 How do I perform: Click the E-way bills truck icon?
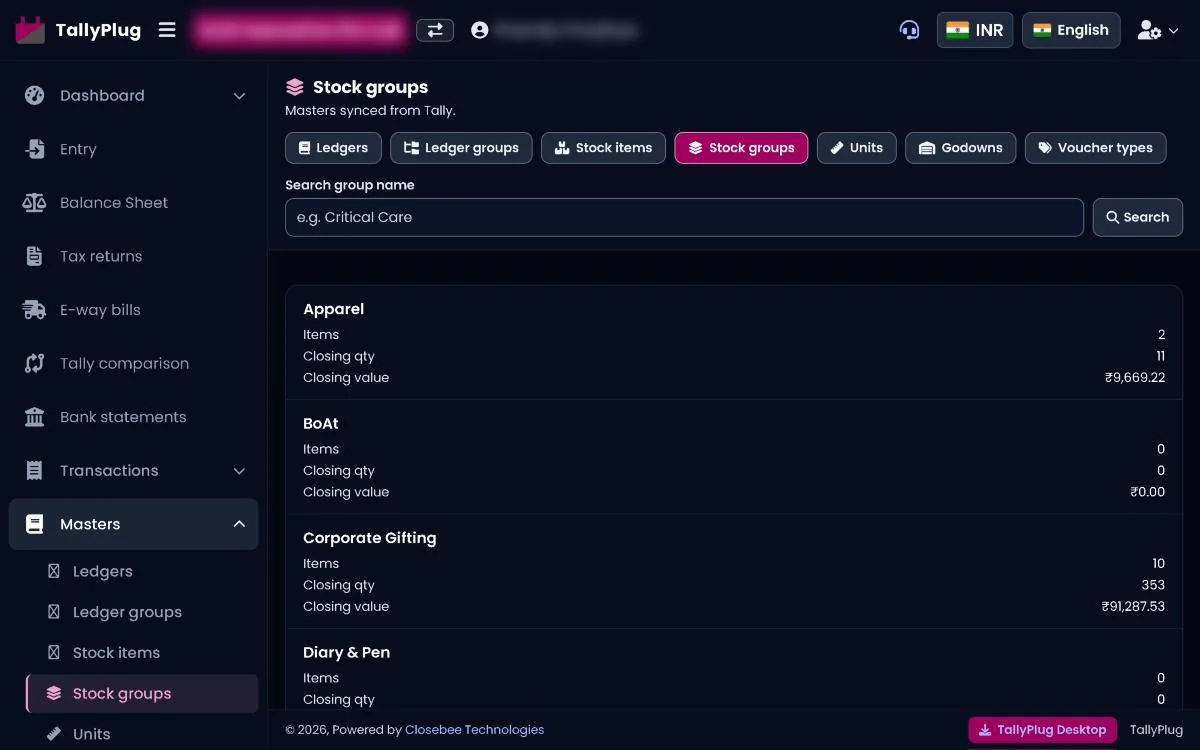pyautogui.click(x=35, y=310)
